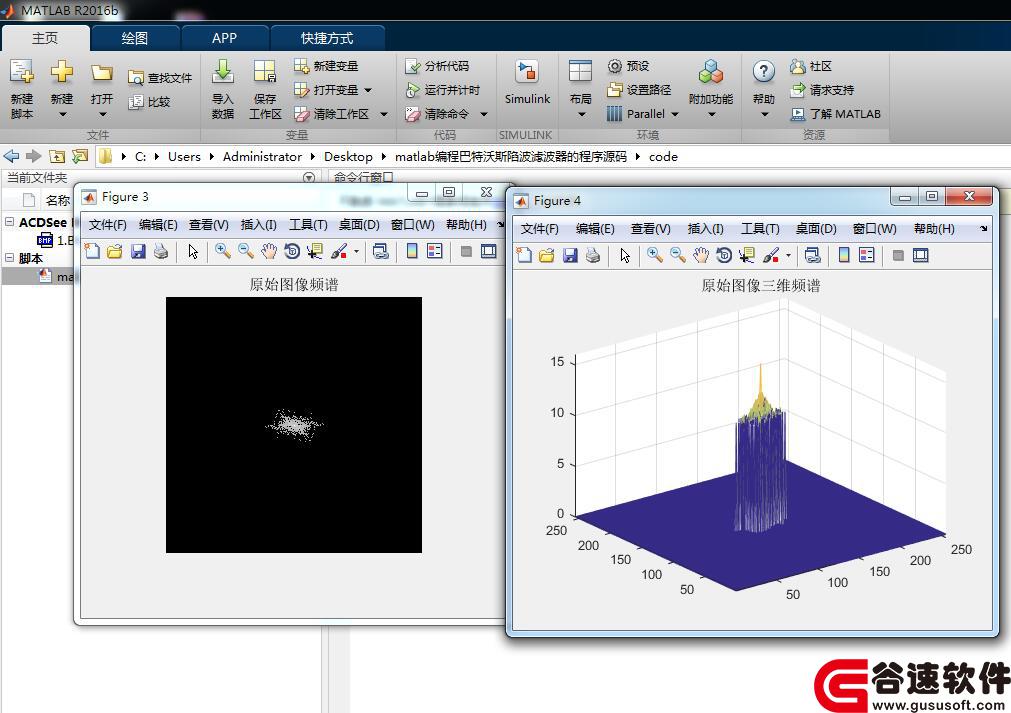This screenshot has height=713, width=1011.
Task: Click Analyze Code (分析代码)
Action: click(437, 66)
